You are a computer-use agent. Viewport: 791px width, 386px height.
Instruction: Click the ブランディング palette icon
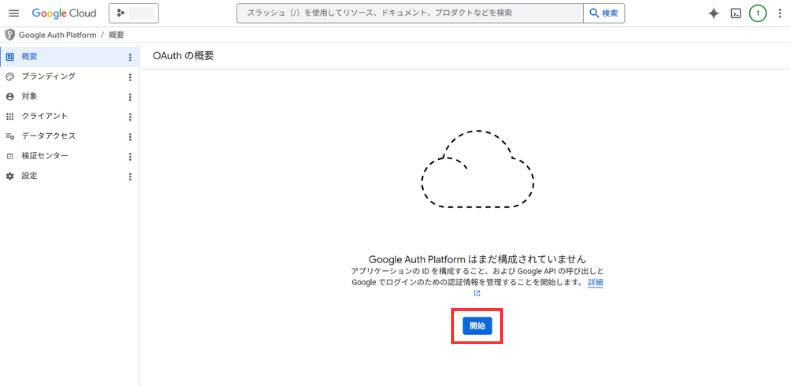tap(10, 77)
